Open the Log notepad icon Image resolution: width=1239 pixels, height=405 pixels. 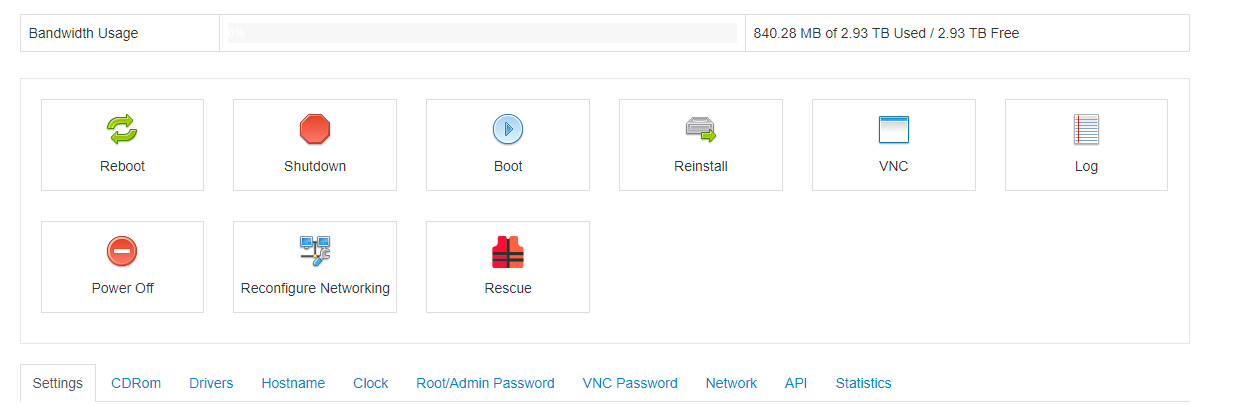(x=1086, y=129)
